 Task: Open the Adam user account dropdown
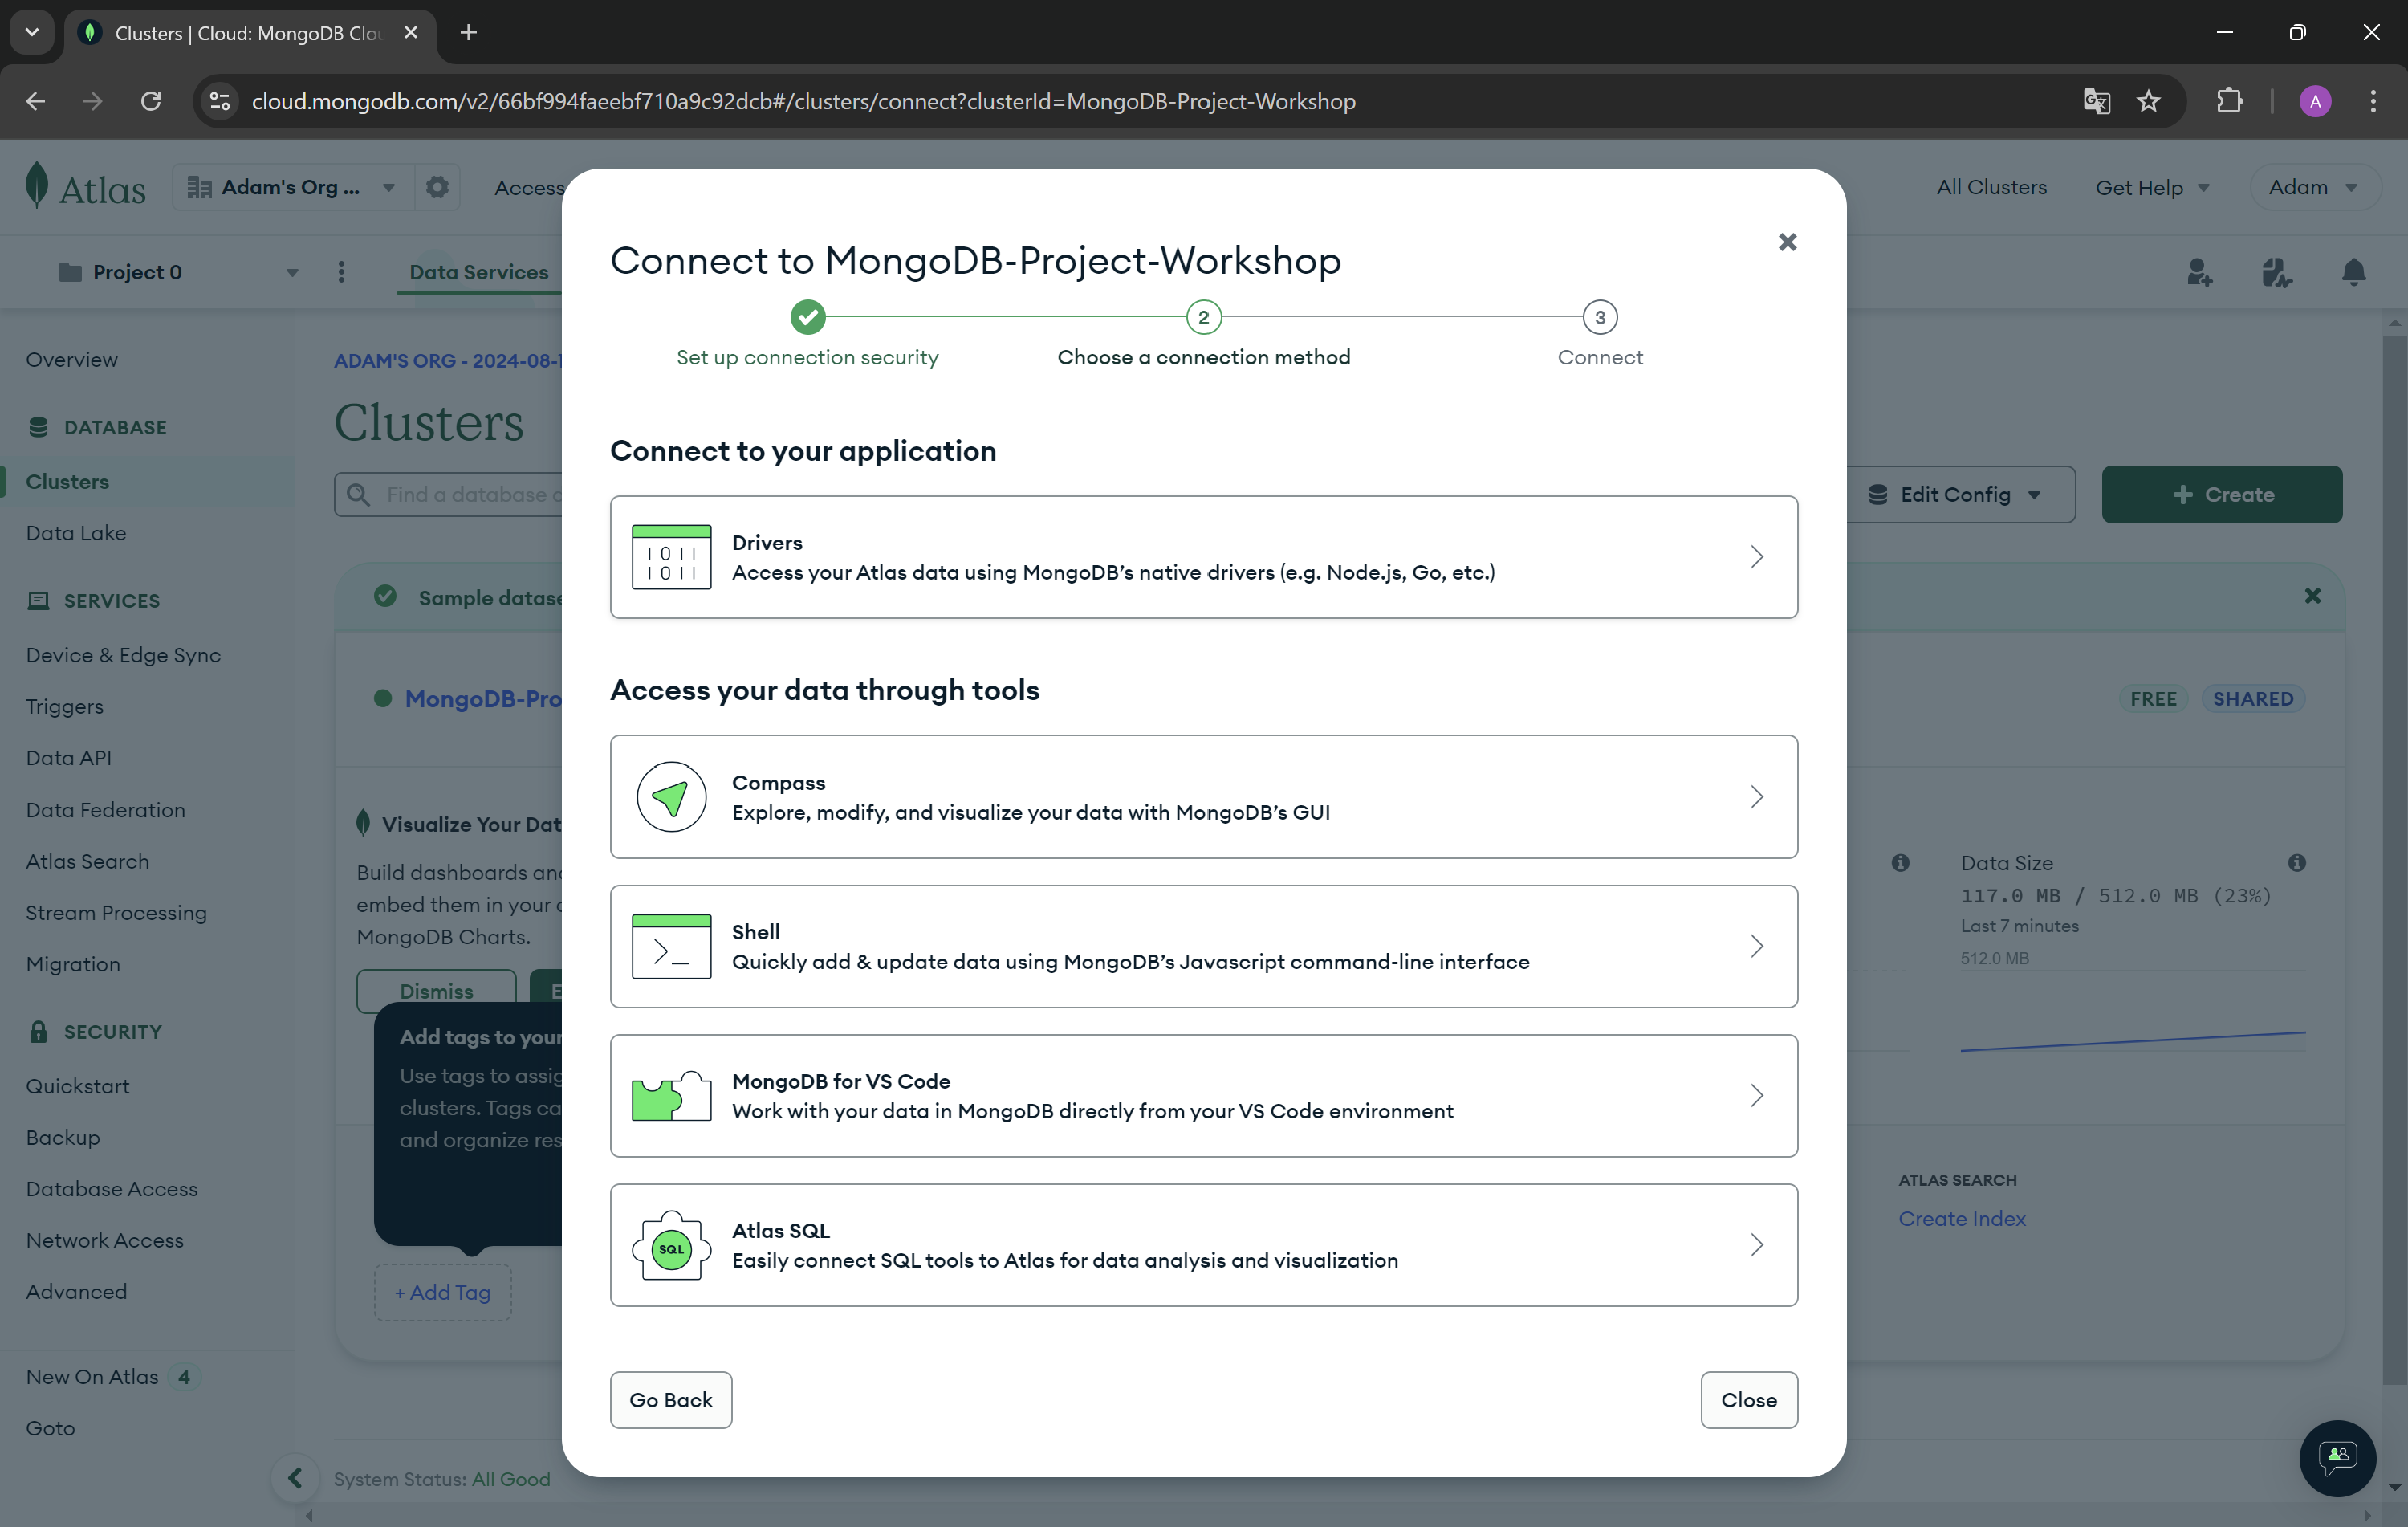(2313, 187)
